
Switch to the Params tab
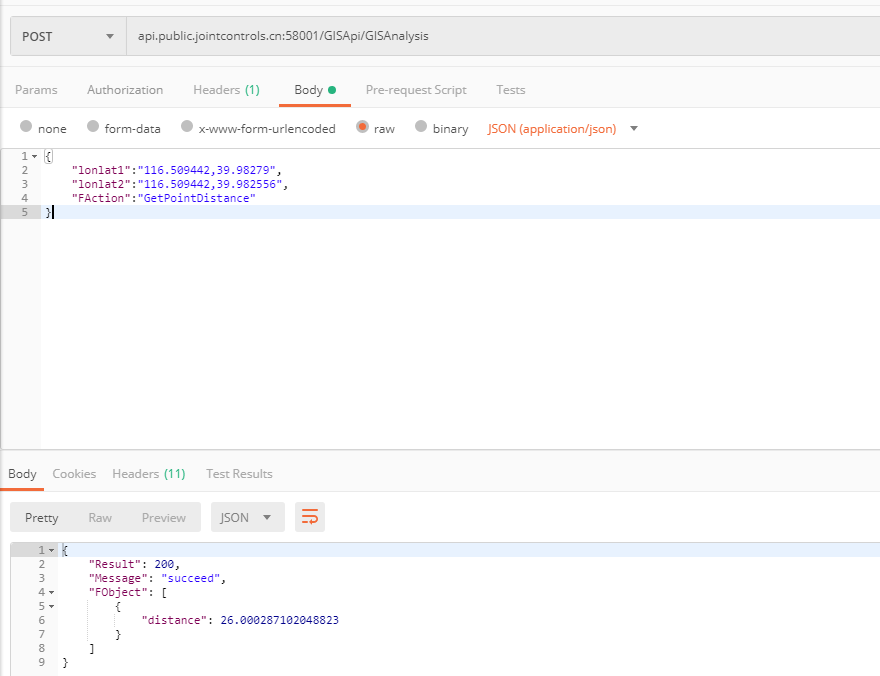[x=36, y=90]
